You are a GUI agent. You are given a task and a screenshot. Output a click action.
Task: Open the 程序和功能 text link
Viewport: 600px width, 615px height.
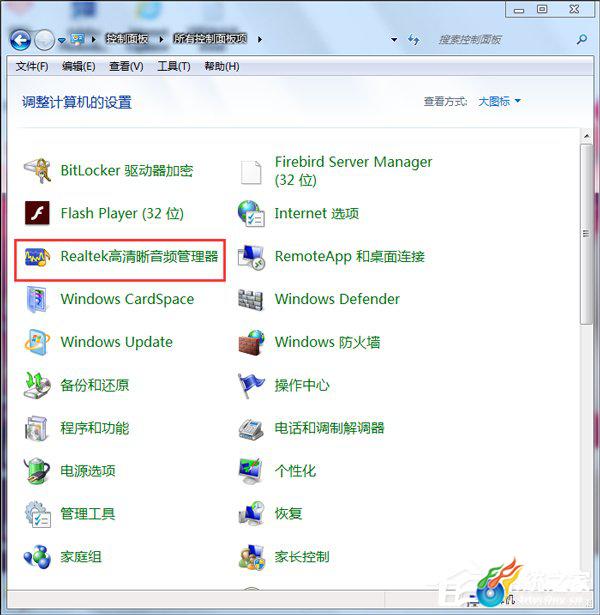tap(95, 428)
